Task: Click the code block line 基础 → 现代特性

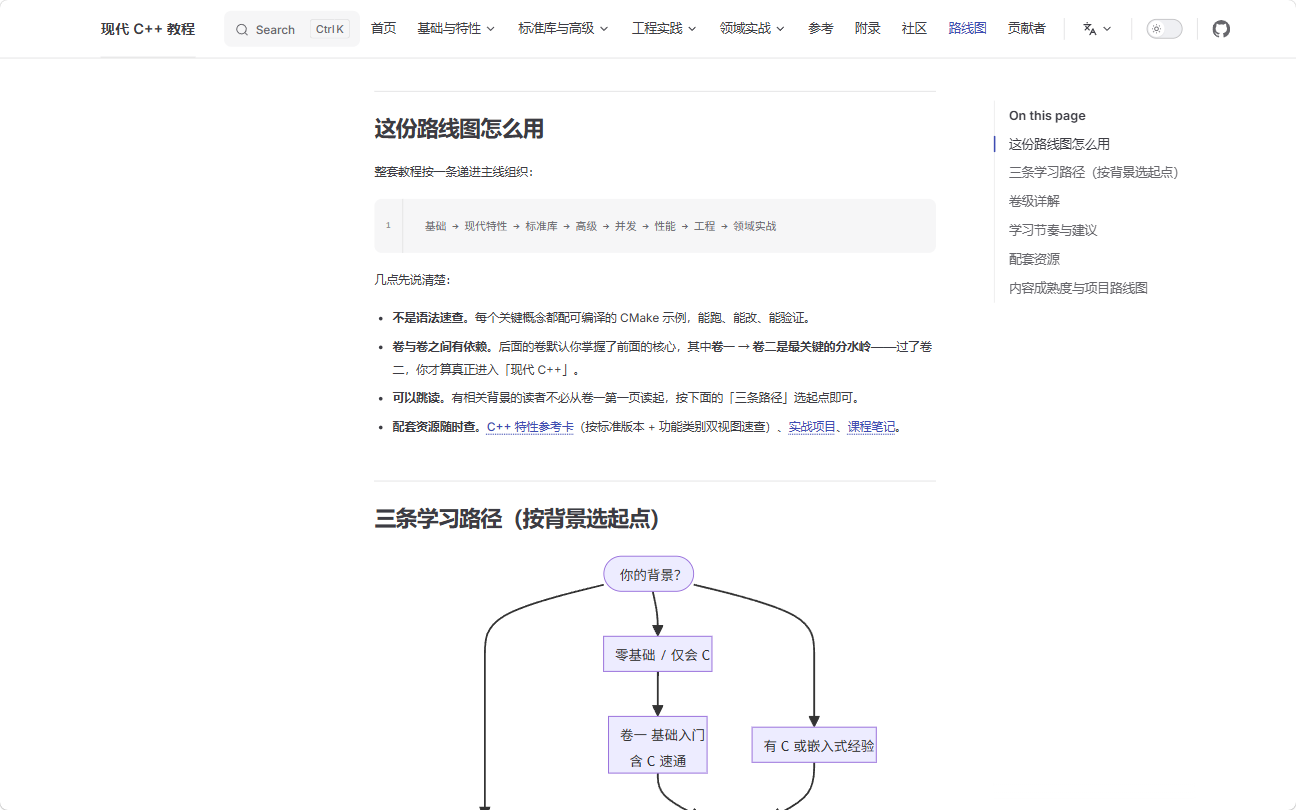Action: coord(600,226)
